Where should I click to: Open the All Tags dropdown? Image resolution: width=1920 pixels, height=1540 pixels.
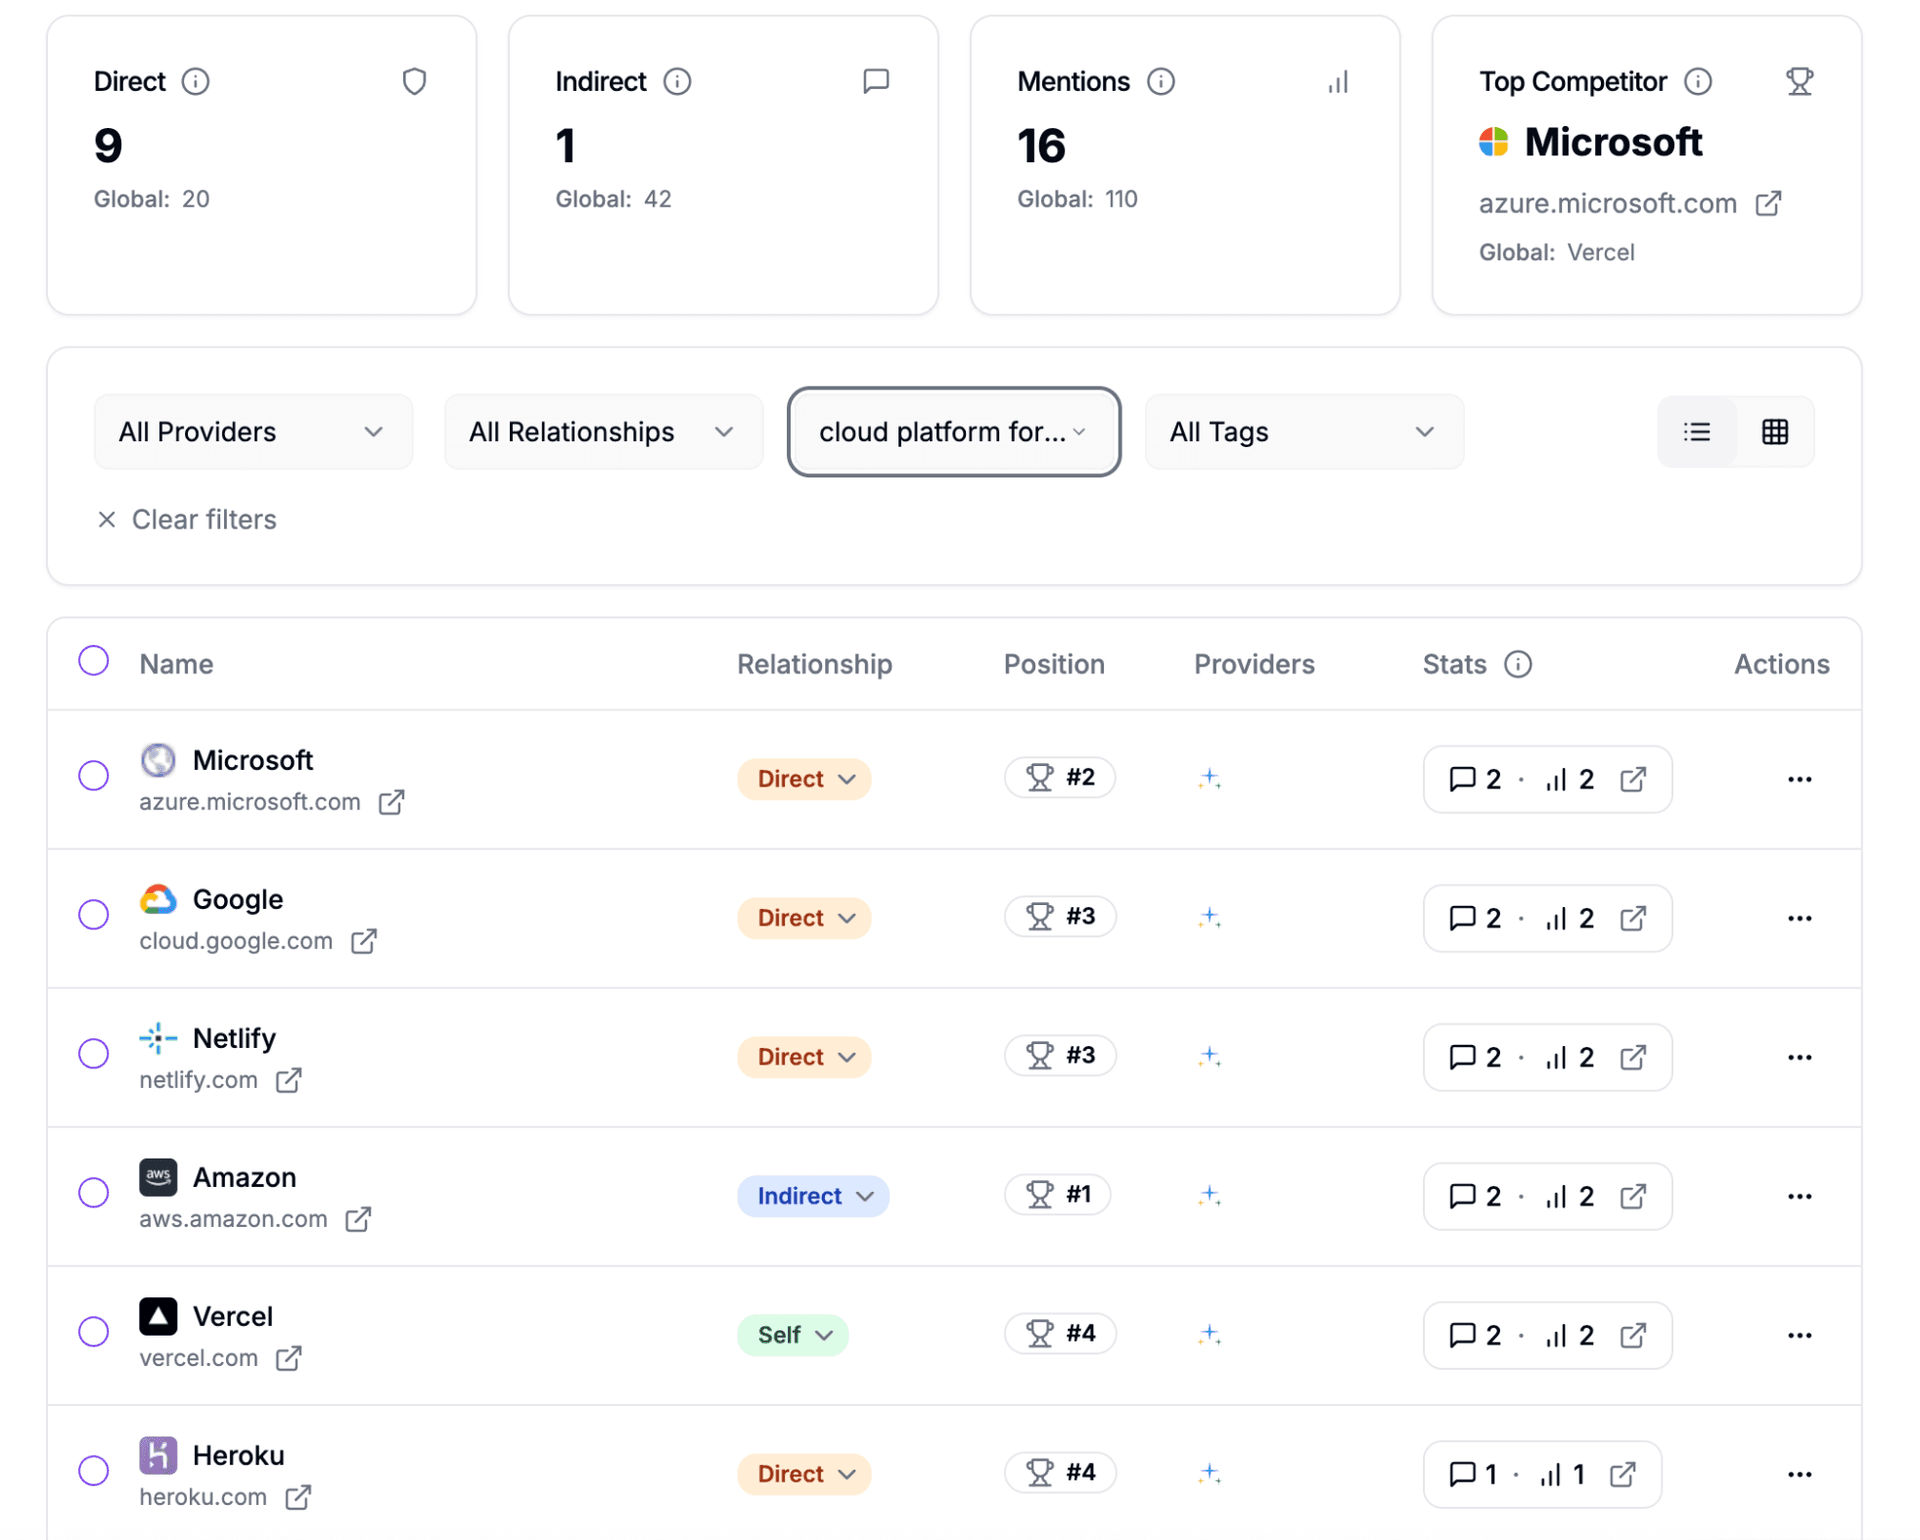(1304, 432)
